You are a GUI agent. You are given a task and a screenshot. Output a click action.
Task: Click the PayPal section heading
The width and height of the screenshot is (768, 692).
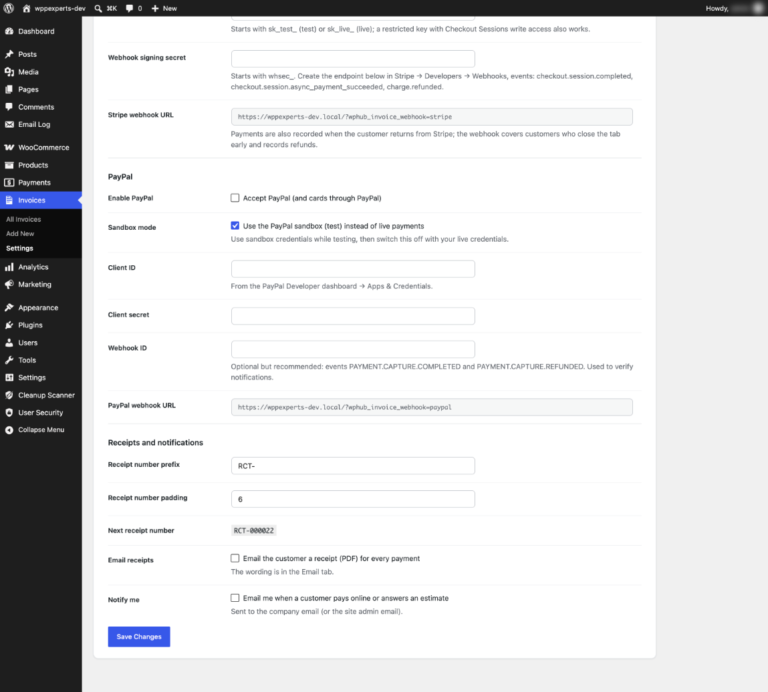click(120, 177)
